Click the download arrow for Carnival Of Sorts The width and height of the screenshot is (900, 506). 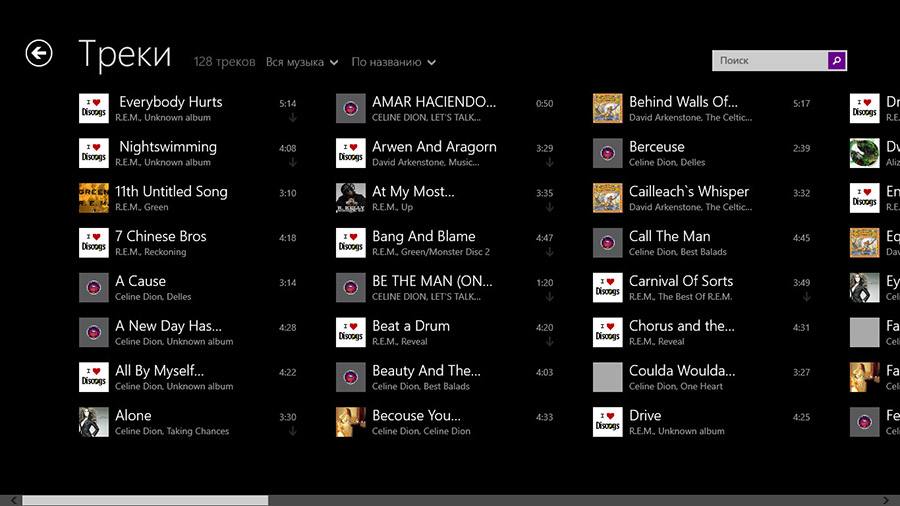point(806,297)
